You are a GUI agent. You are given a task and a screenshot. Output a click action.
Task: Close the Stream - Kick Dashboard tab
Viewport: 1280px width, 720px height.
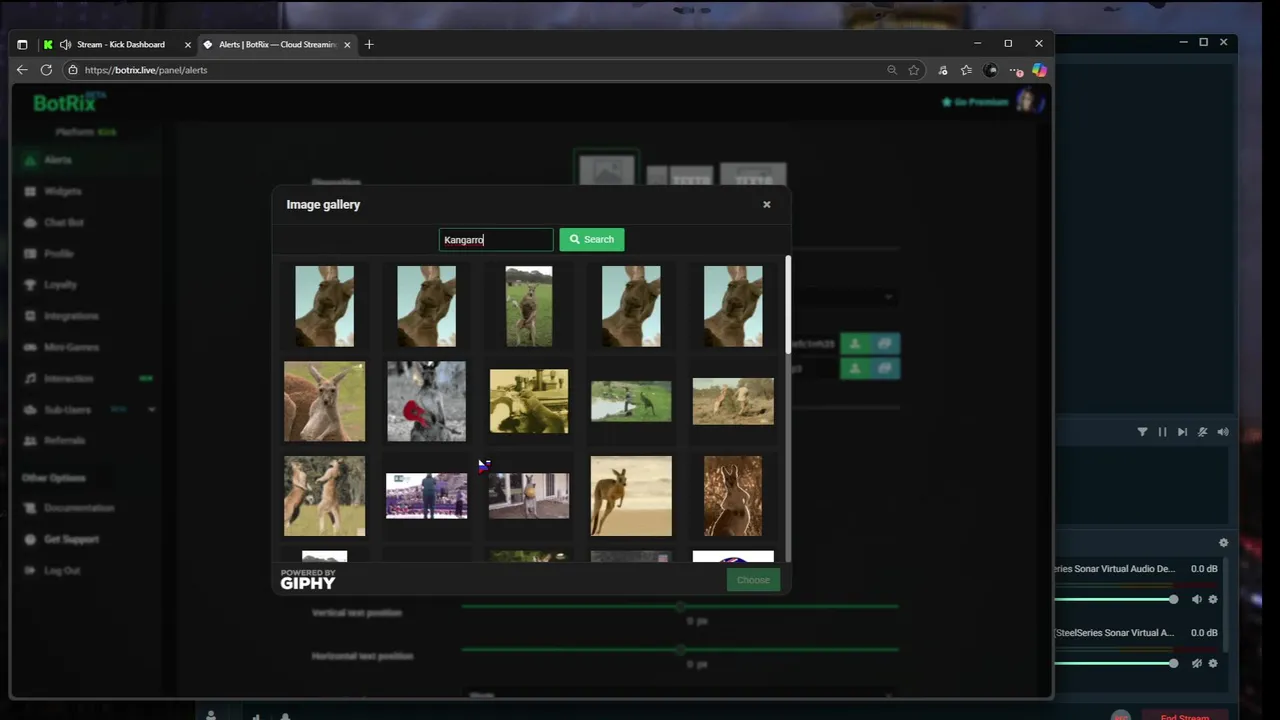click(x=187, y=44)
